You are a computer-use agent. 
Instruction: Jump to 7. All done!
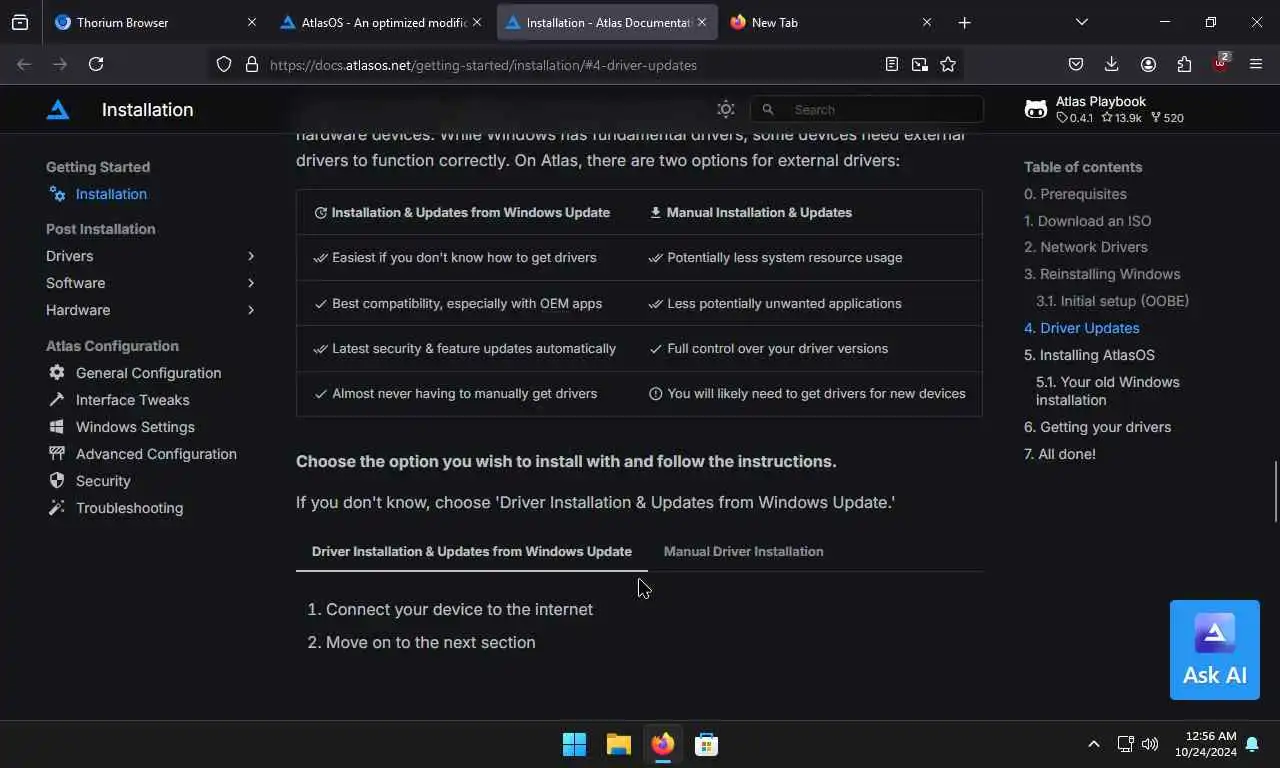(x=1060, y=454)
